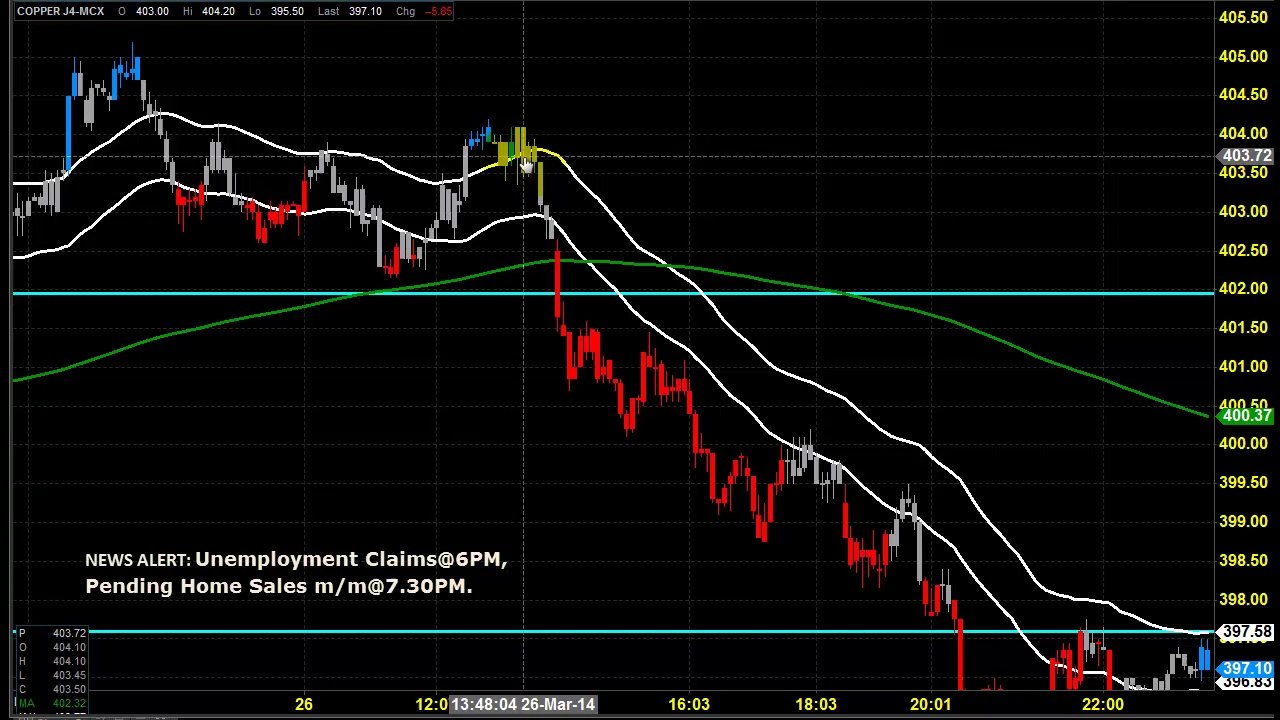The height and width of the screenshot is (720, 1280).
Task: Click the green MA 402.32 row in data box
Action: pos(52,703)
